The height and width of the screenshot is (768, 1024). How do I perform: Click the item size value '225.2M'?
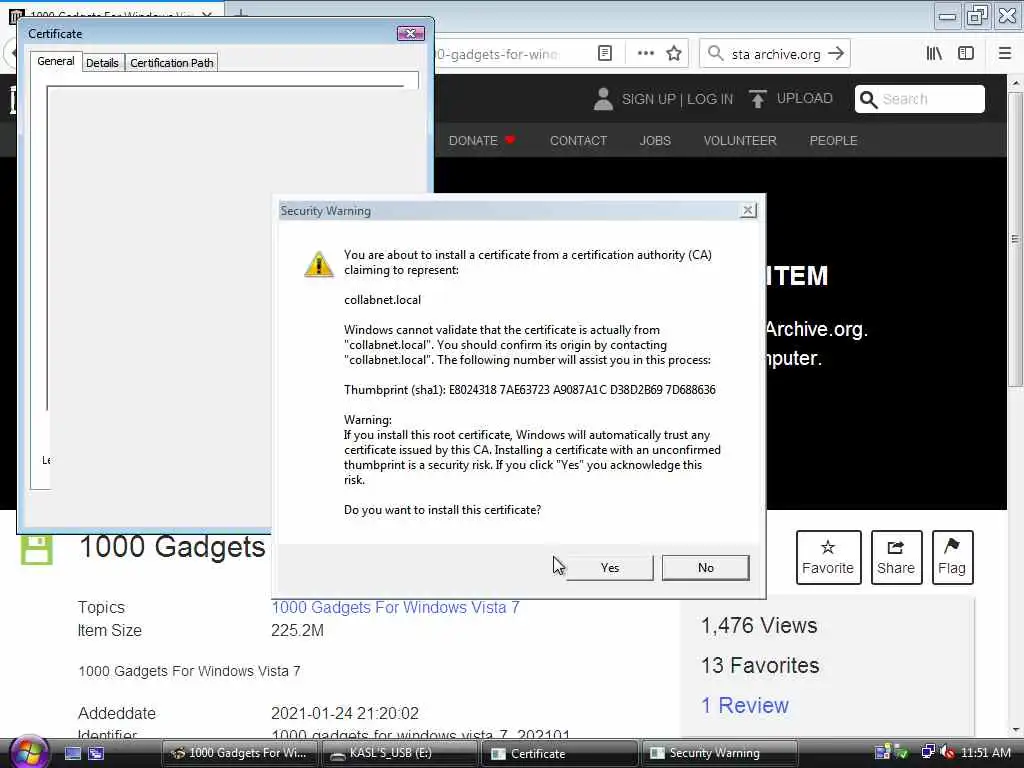tap(297, 630)
